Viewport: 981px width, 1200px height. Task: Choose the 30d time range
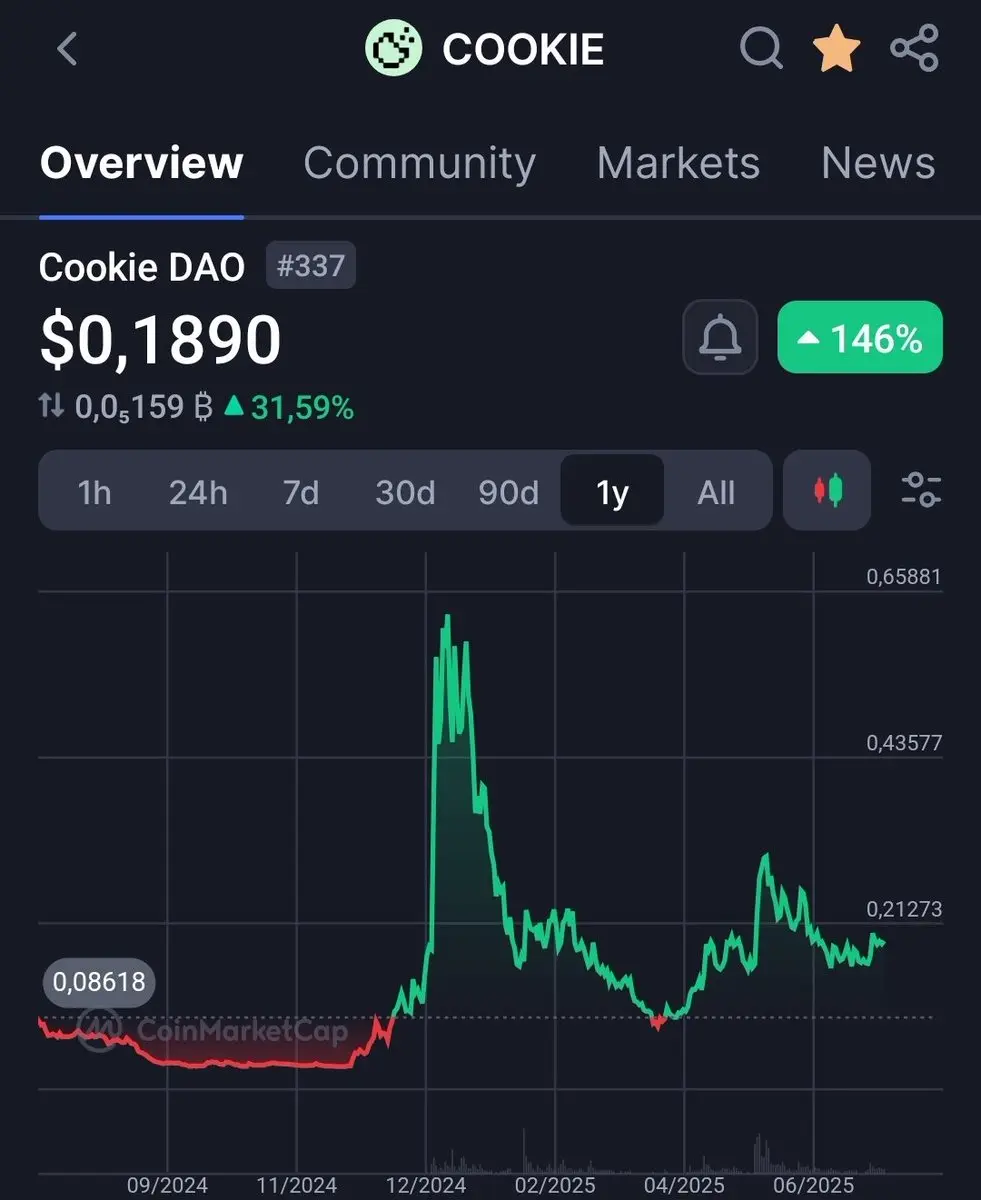pyautogui.click(x=405, y=492)
